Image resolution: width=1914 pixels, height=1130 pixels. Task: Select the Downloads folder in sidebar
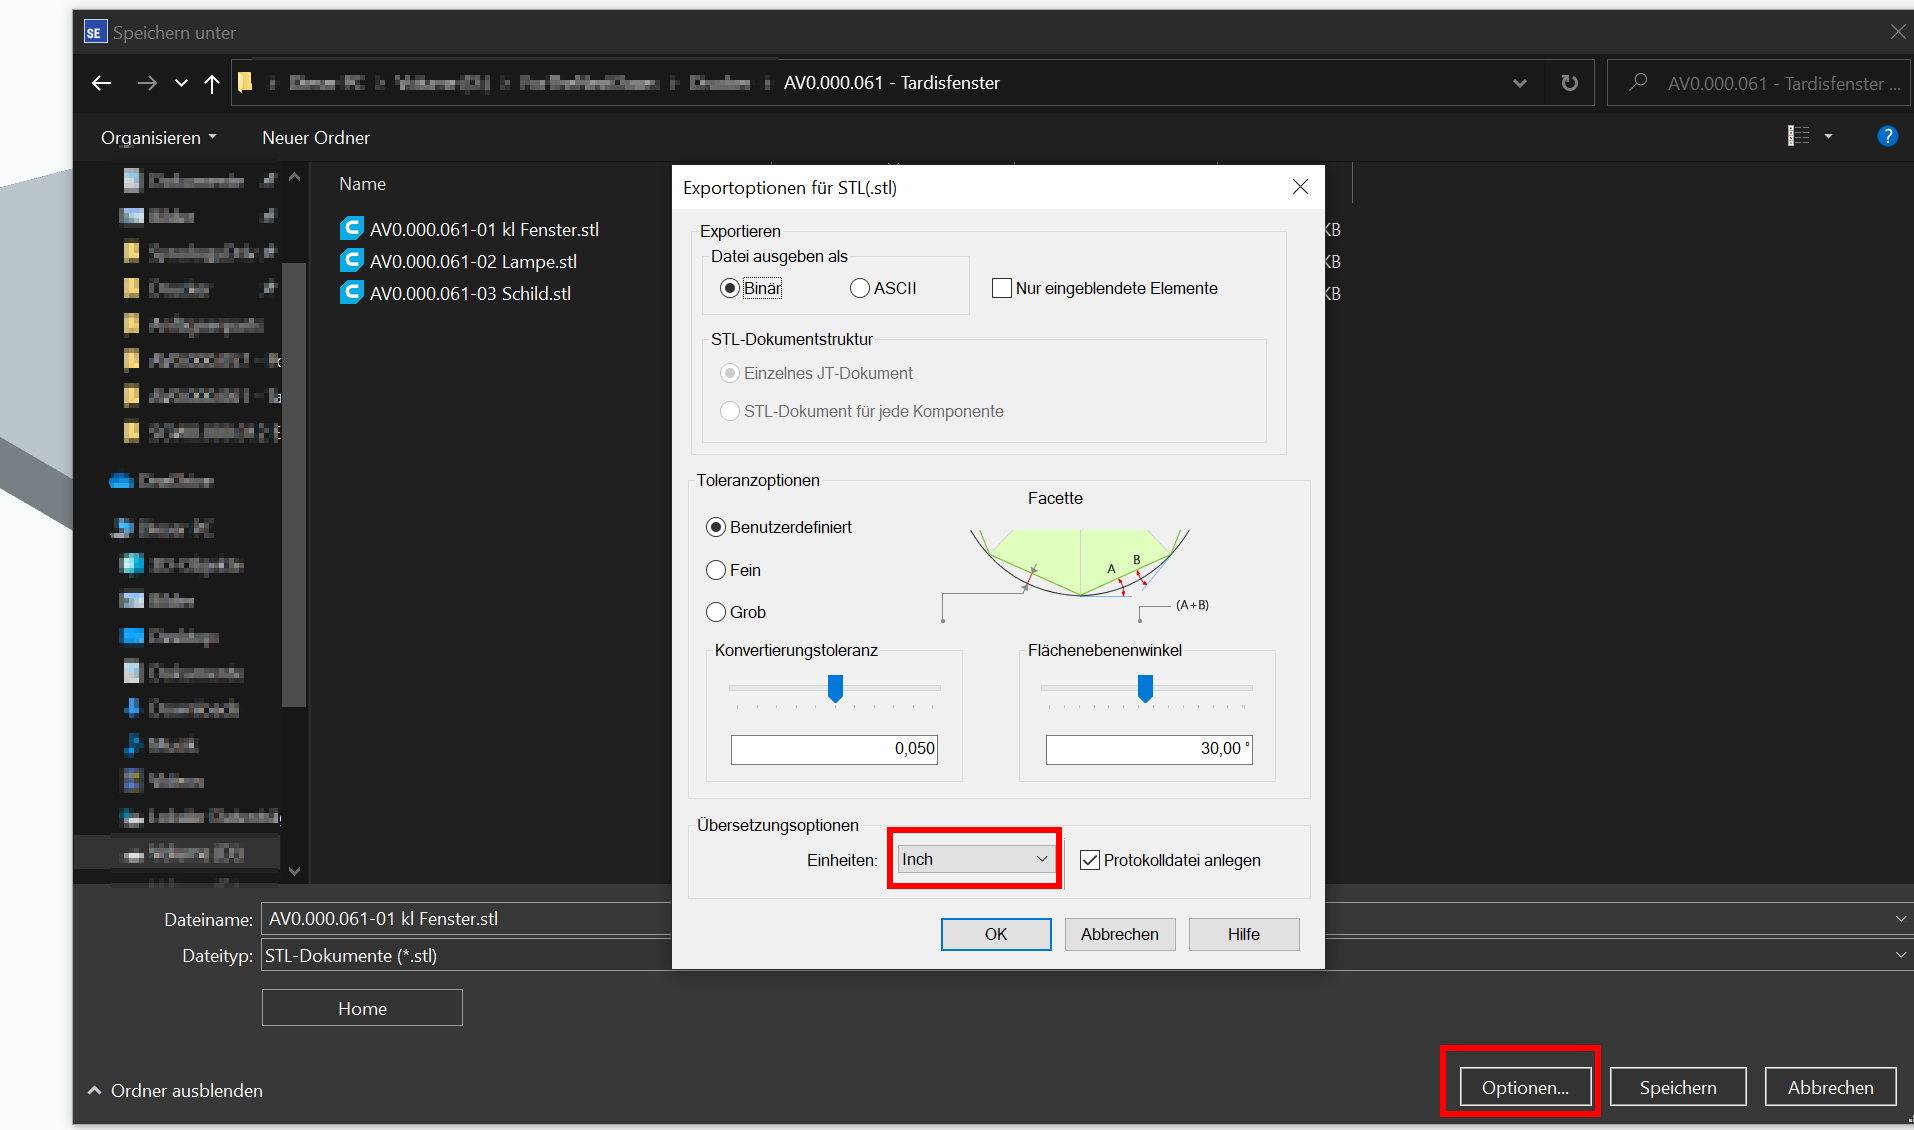coord(180,708)
